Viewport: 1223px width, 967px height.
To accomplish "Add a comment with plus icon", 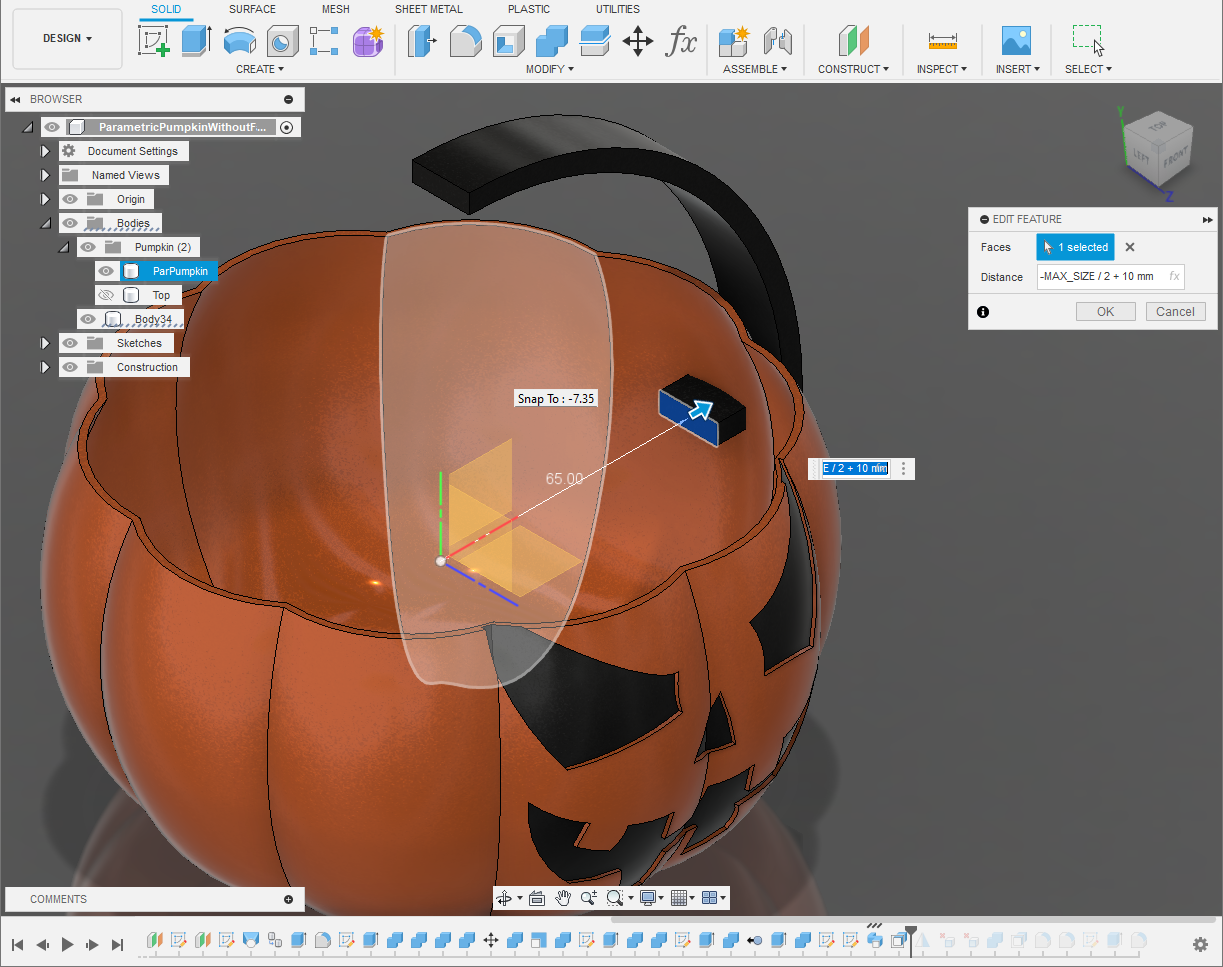I will pos(289,899).
